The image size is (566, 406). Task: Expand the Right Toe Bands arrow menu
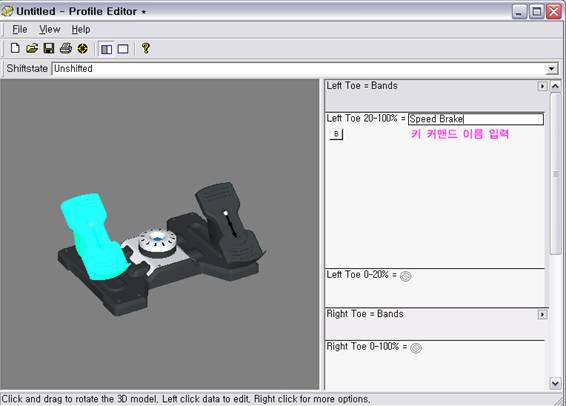click(542, 315)
